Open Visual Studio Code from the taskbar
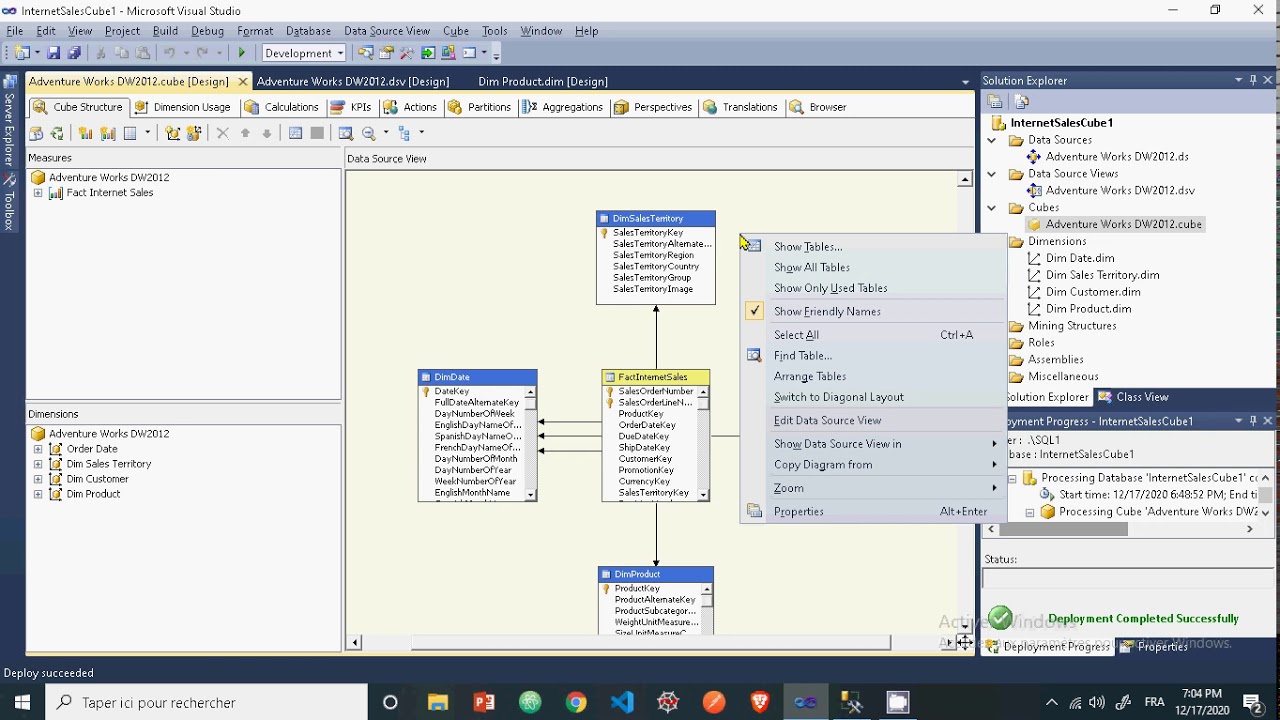This screenshot has height=720, width=1280. [622, 702]
